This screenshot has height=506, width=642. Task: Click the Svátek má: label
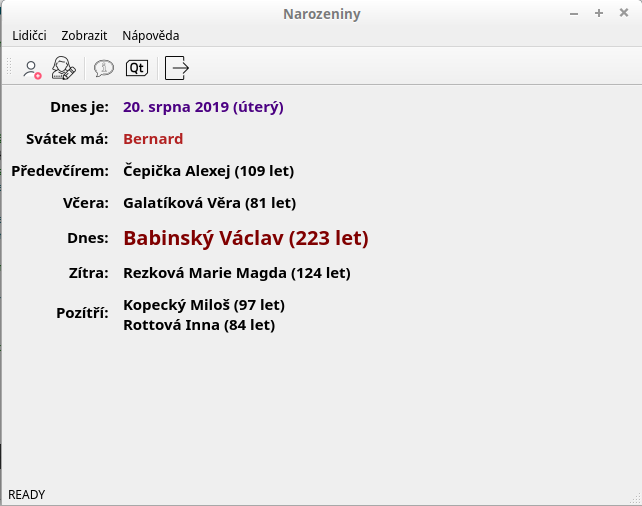click(x=67, y=139)
